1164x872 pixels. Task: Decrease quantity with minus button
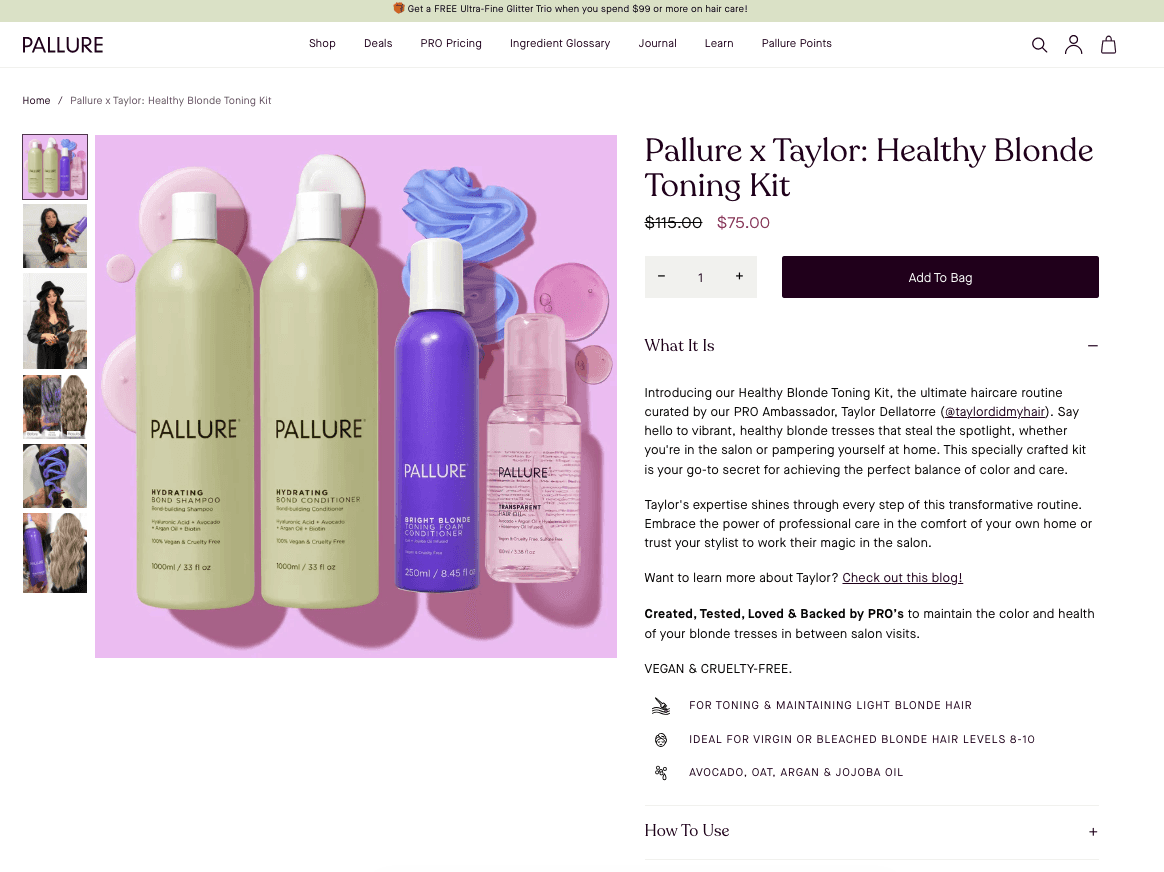pyautogui.click(x=661, y=277)
